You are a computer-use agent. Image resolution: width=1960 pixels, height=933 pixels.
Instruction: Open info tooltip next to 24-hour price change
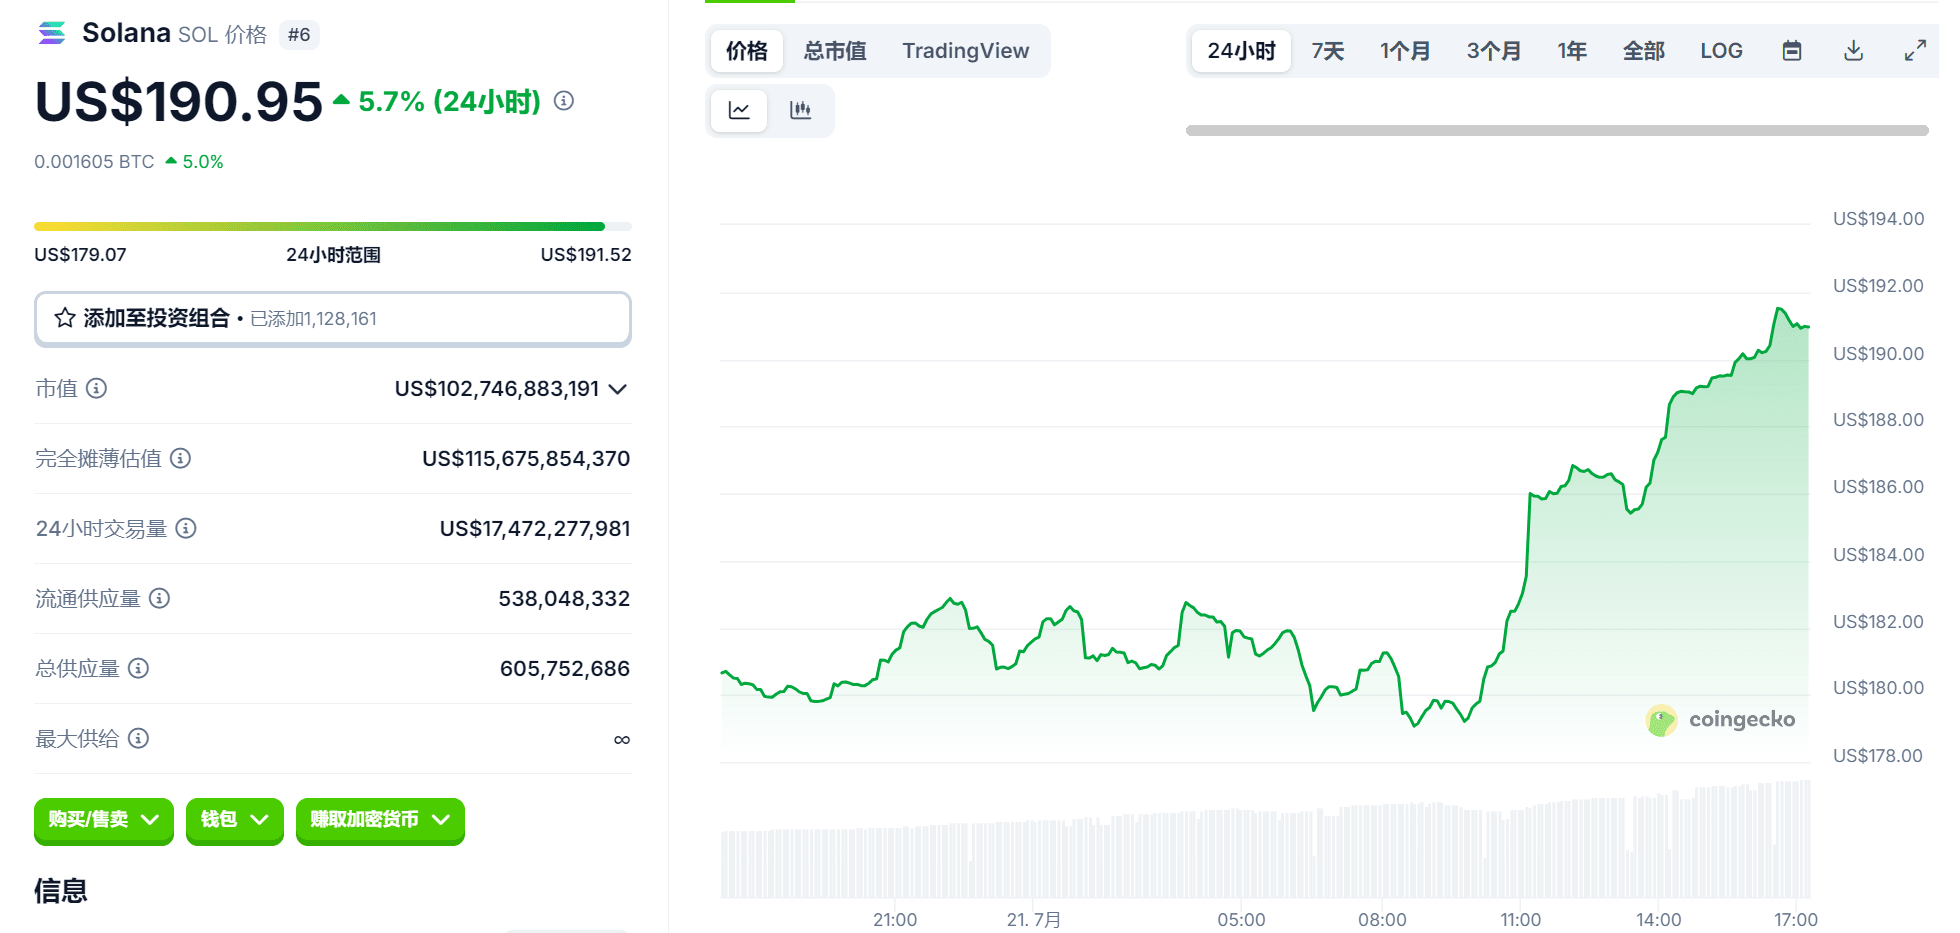[x=564, y=100]
